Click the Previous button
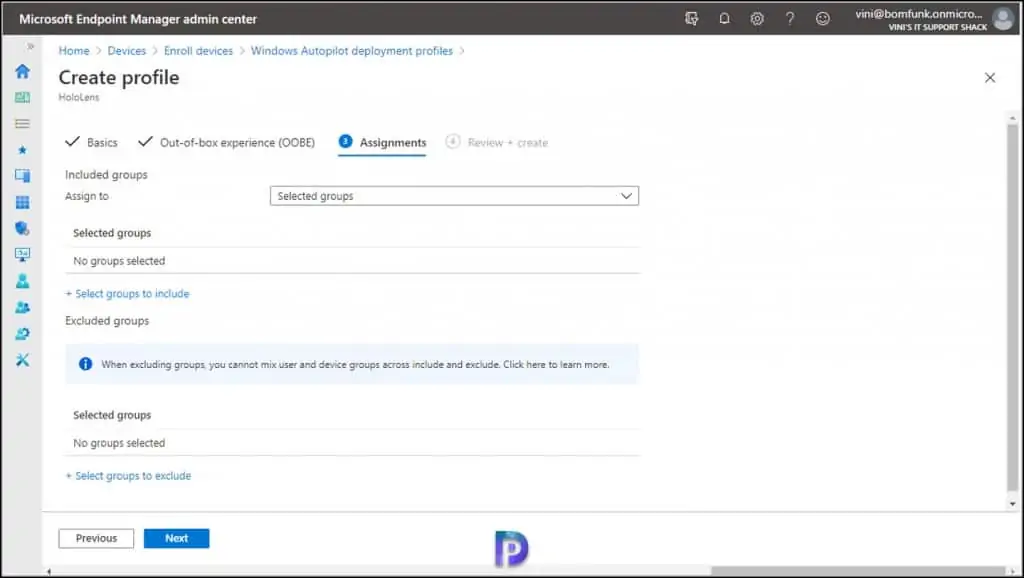This screenshot has width=1024, height=578. [x=96, y=538]
